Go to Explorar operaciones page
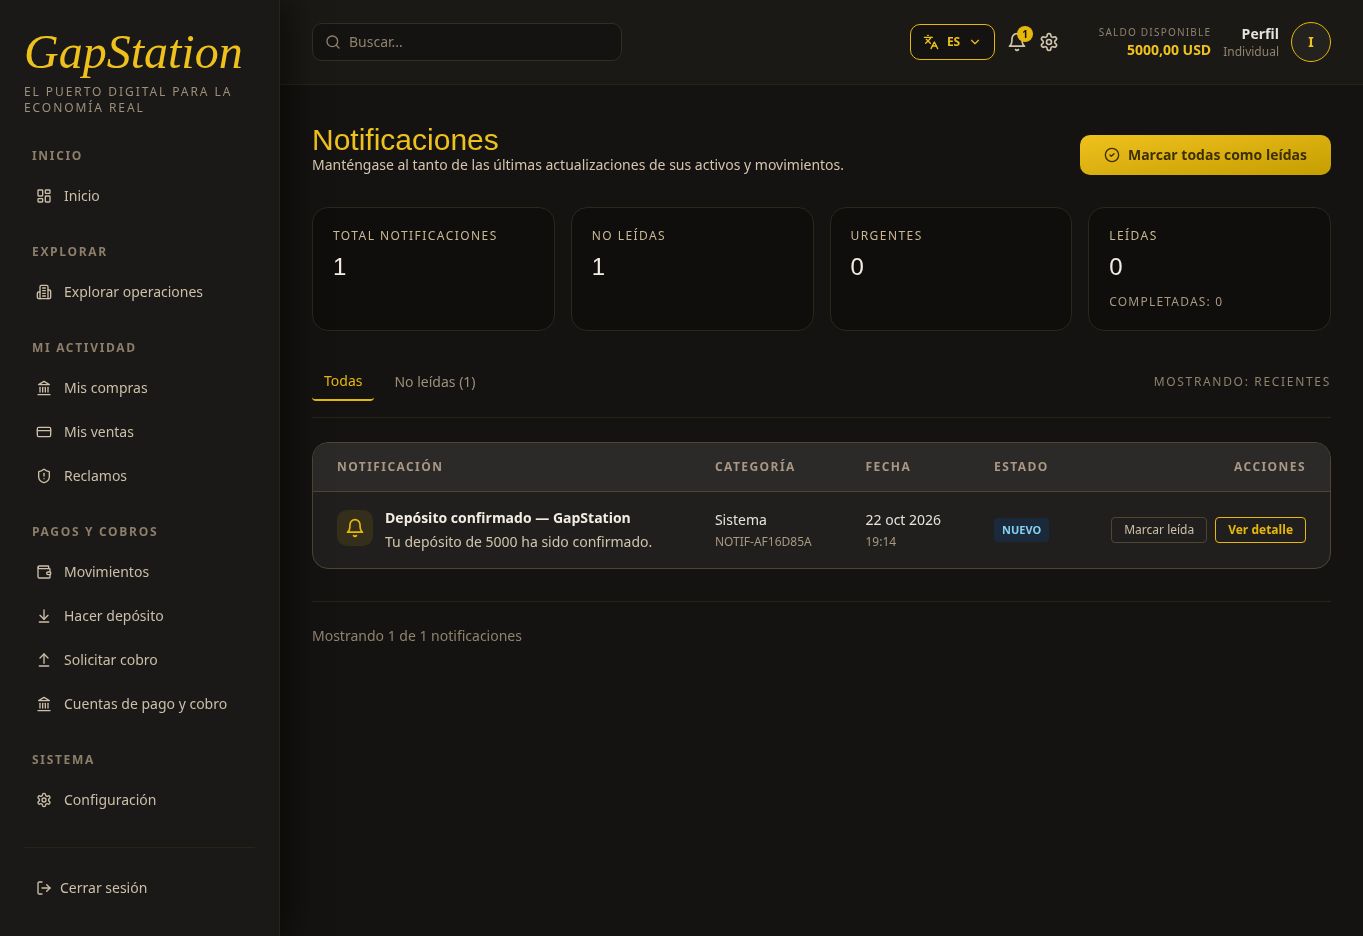Image resolution: width=1363 pixels, height=936 pixels. [133, 292]
